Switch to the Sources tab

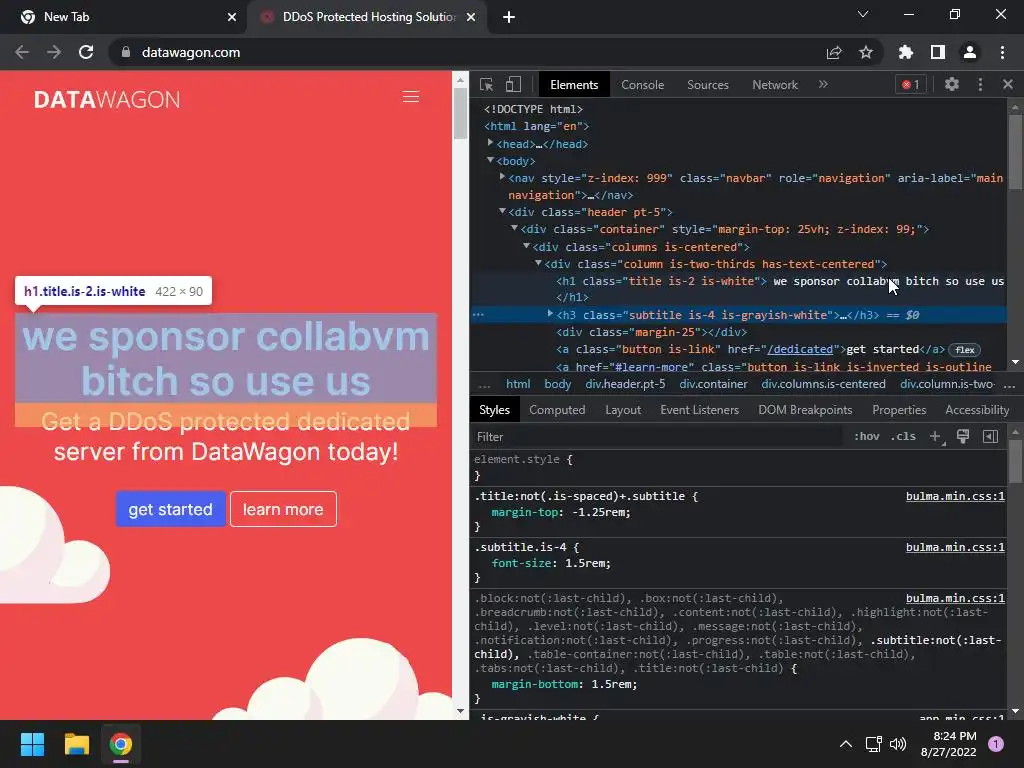click(x=708, y=85)
